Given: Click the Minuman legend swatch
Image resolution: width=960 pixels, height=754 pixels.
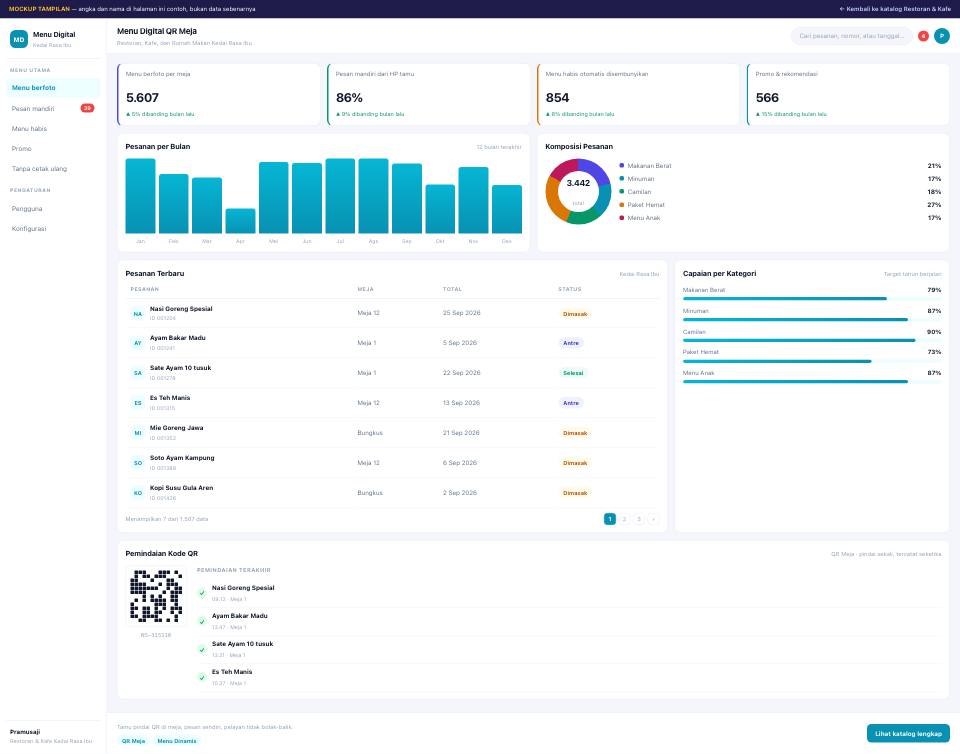Looking at the screenshot, I should point(621,179).
